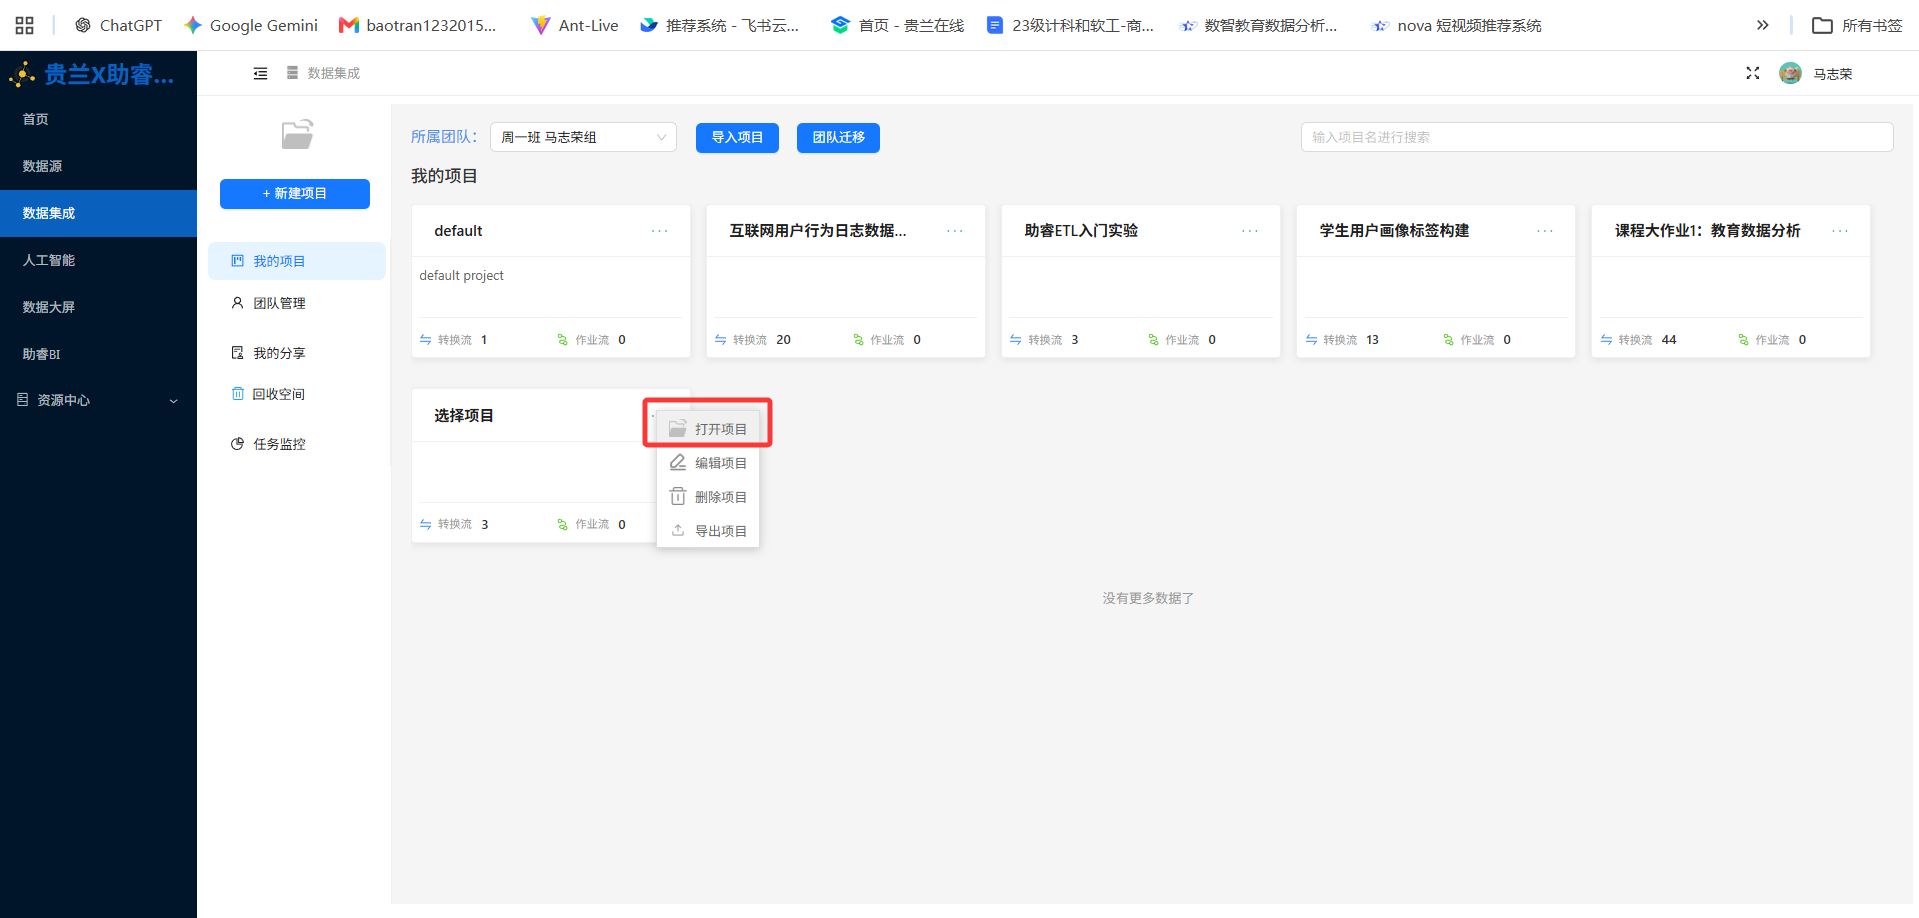Open the 马志荣 user avatar menu
The image size is (1919, 918).
pyautogui.click(x=1790, y=73)
